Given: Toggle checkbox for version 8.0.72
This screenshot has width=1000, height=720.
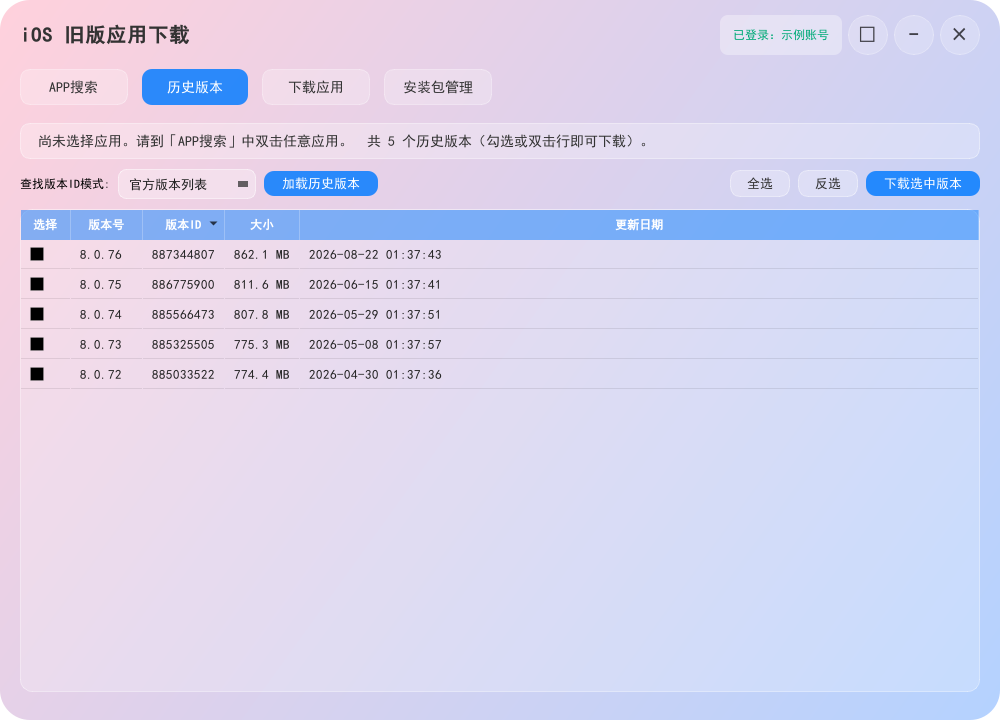Looking at the screenshot, I should (37, 374).
